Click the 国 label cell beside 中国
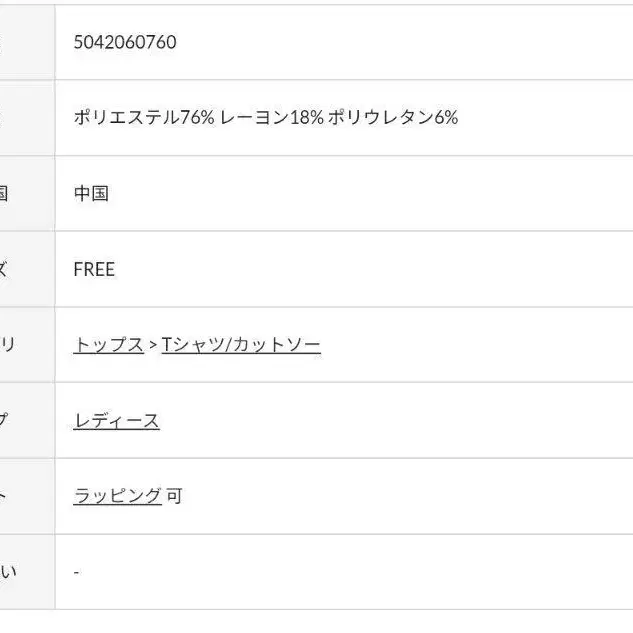The width and height of the screenshot is (633, 633). [x=20, y=193]
